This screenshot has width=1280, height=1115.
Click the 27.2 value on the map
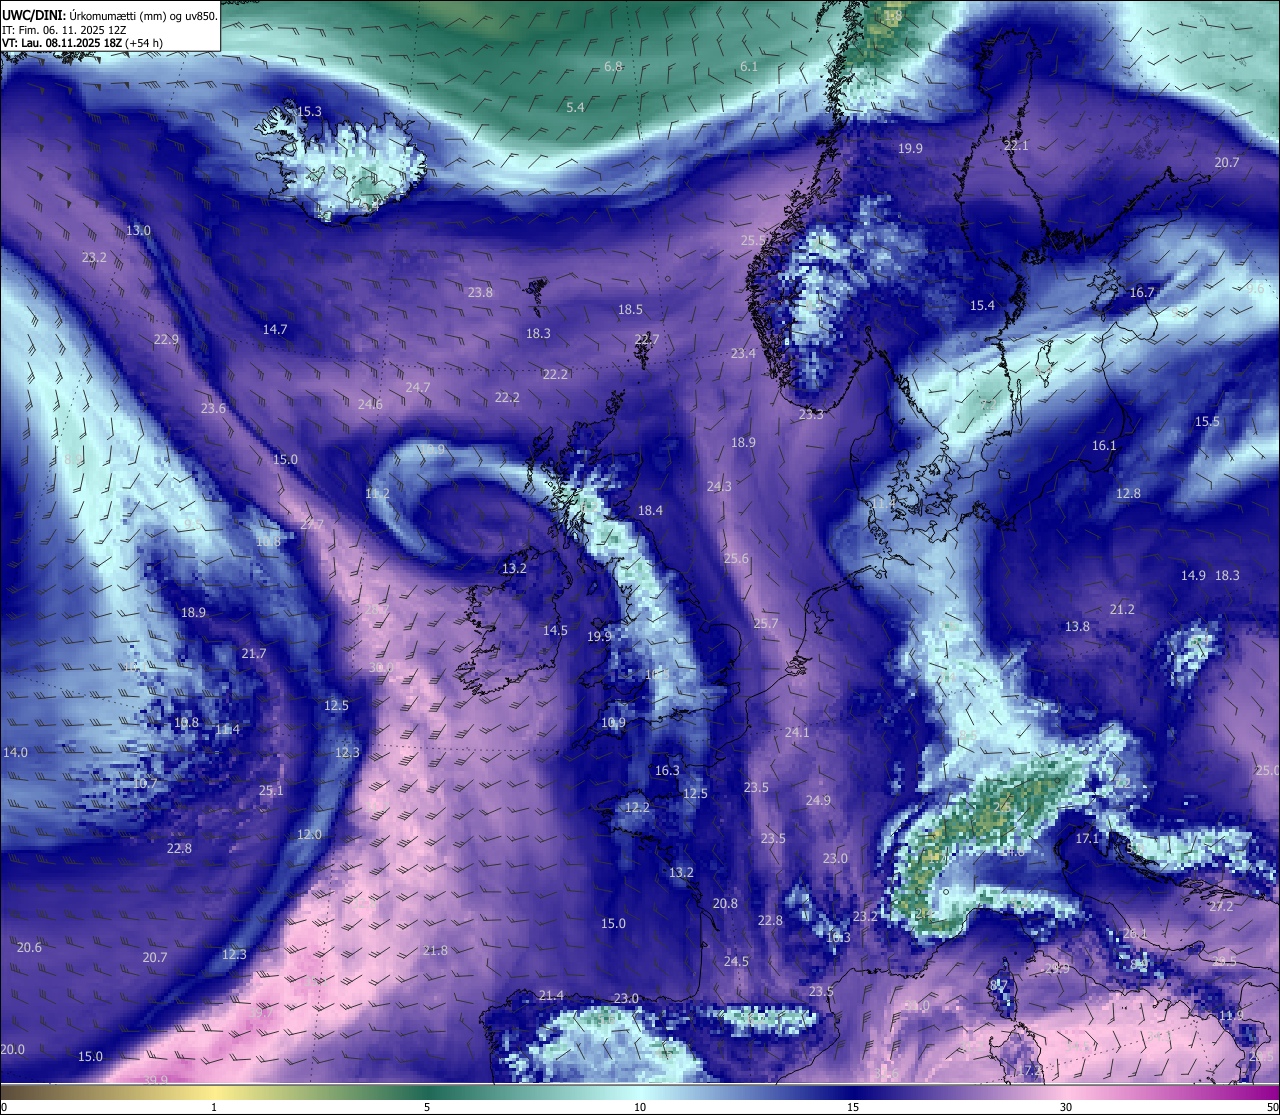click(1221, 906)
